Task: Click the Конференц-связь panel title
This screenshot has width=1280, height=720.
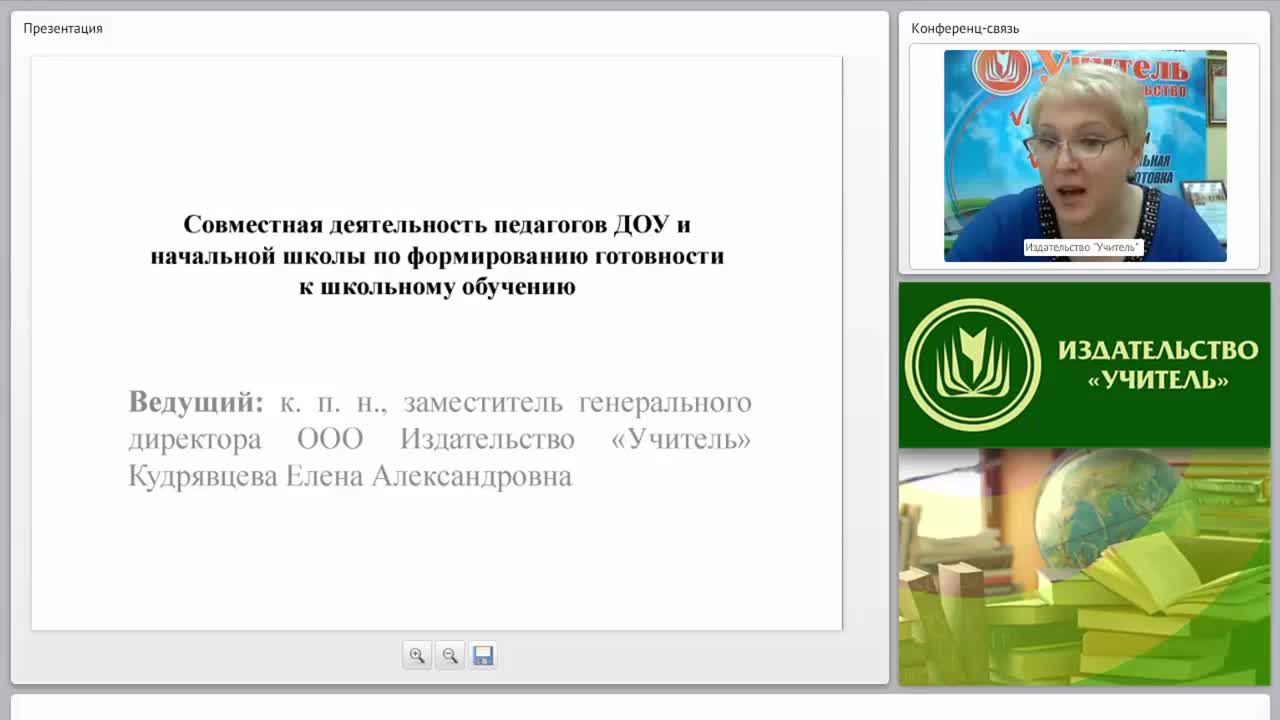Action: coord(965,28)
